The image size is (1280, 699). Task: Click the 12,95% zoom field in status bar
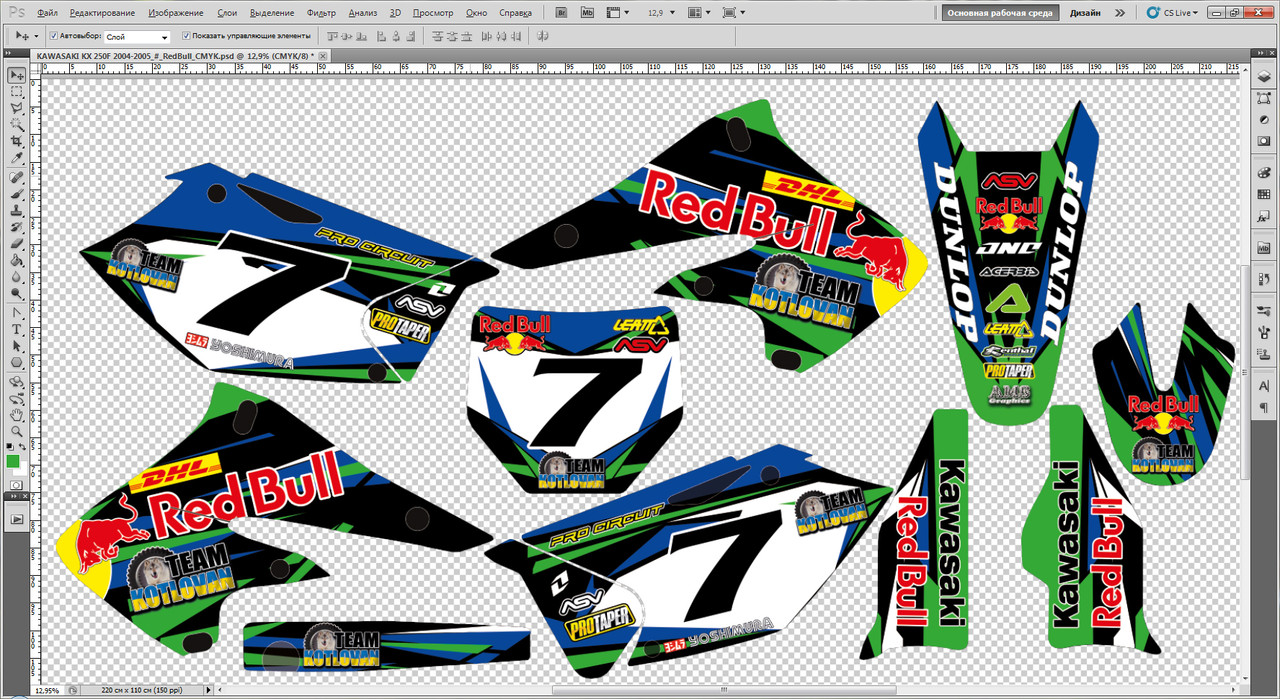pos(47,690)
